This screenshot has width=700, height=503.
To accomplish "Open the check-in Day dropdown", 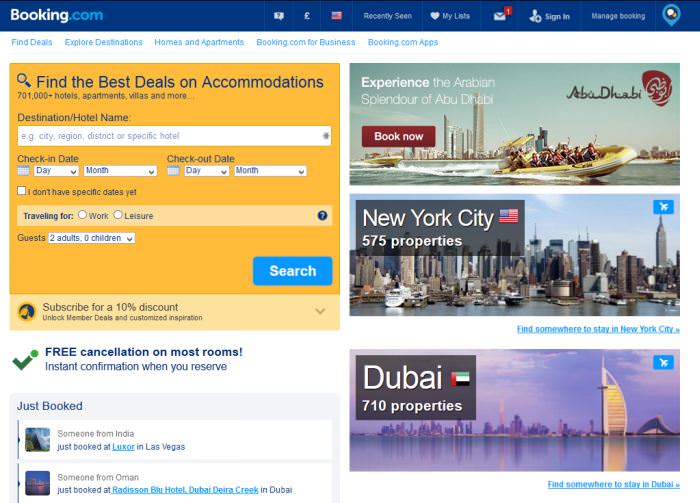I will click(56, 170).
